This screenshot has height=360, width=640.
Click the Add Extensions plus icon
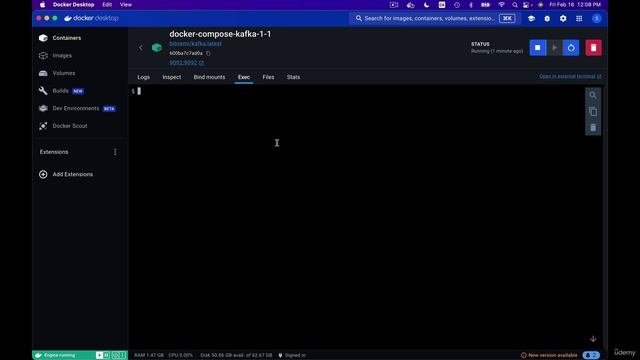tap(43, 174)
